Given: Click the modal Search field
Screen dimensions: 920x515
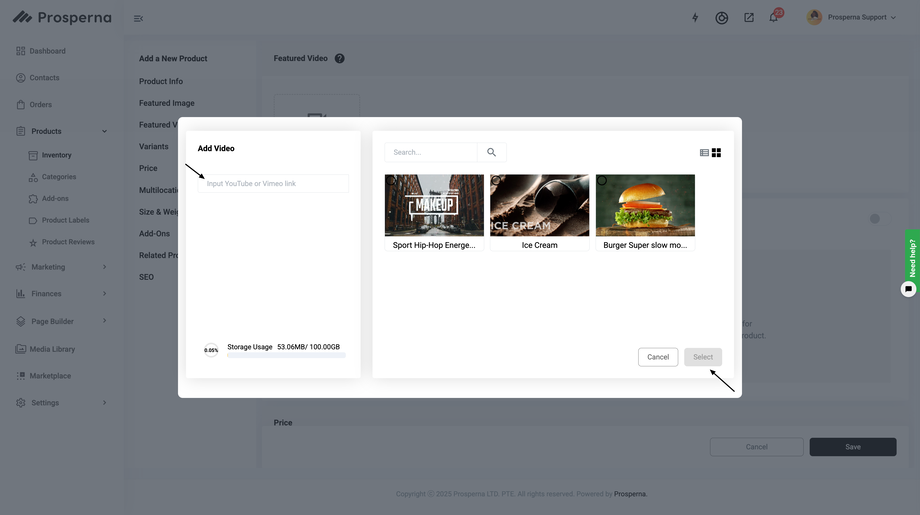Looking at the screenshot, I should 431,152.
